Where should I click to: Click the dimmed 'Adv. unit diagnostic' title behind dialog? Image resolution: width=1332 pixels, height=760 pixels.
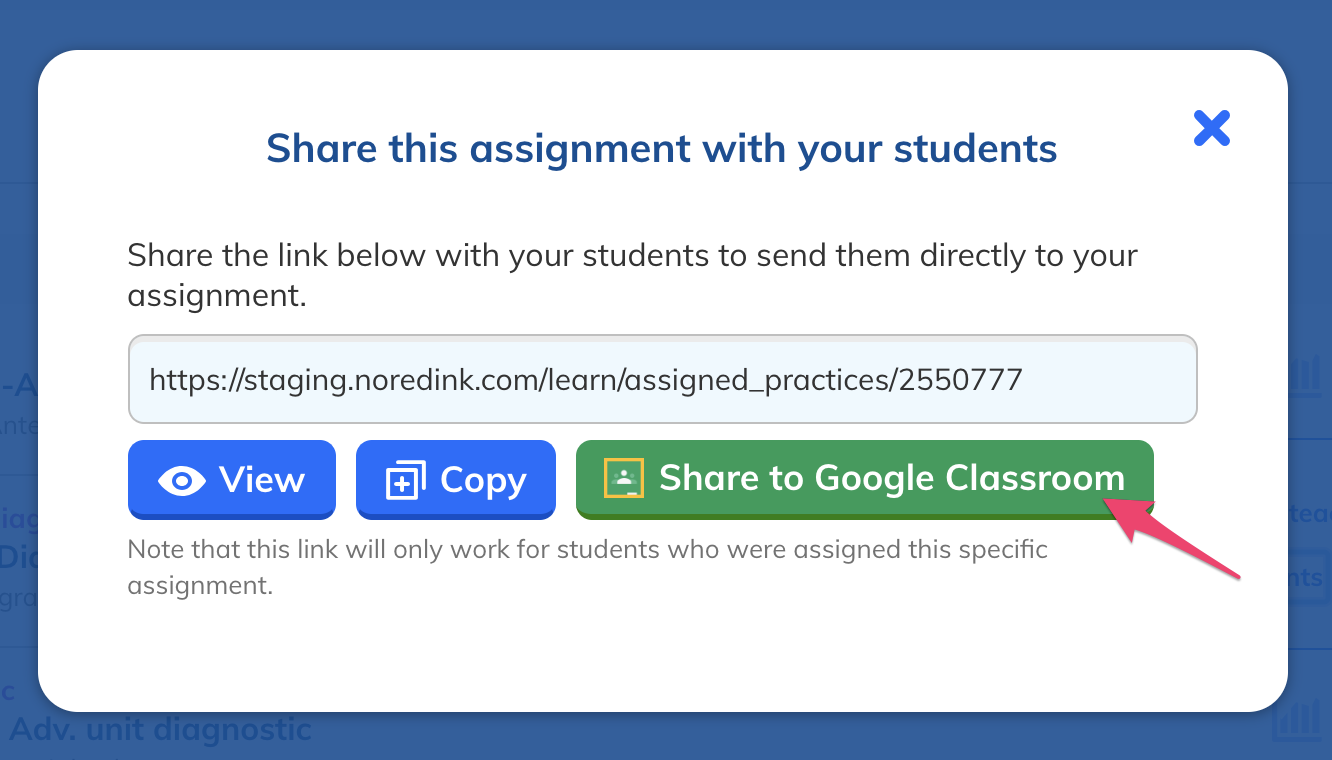coord(161,729)
